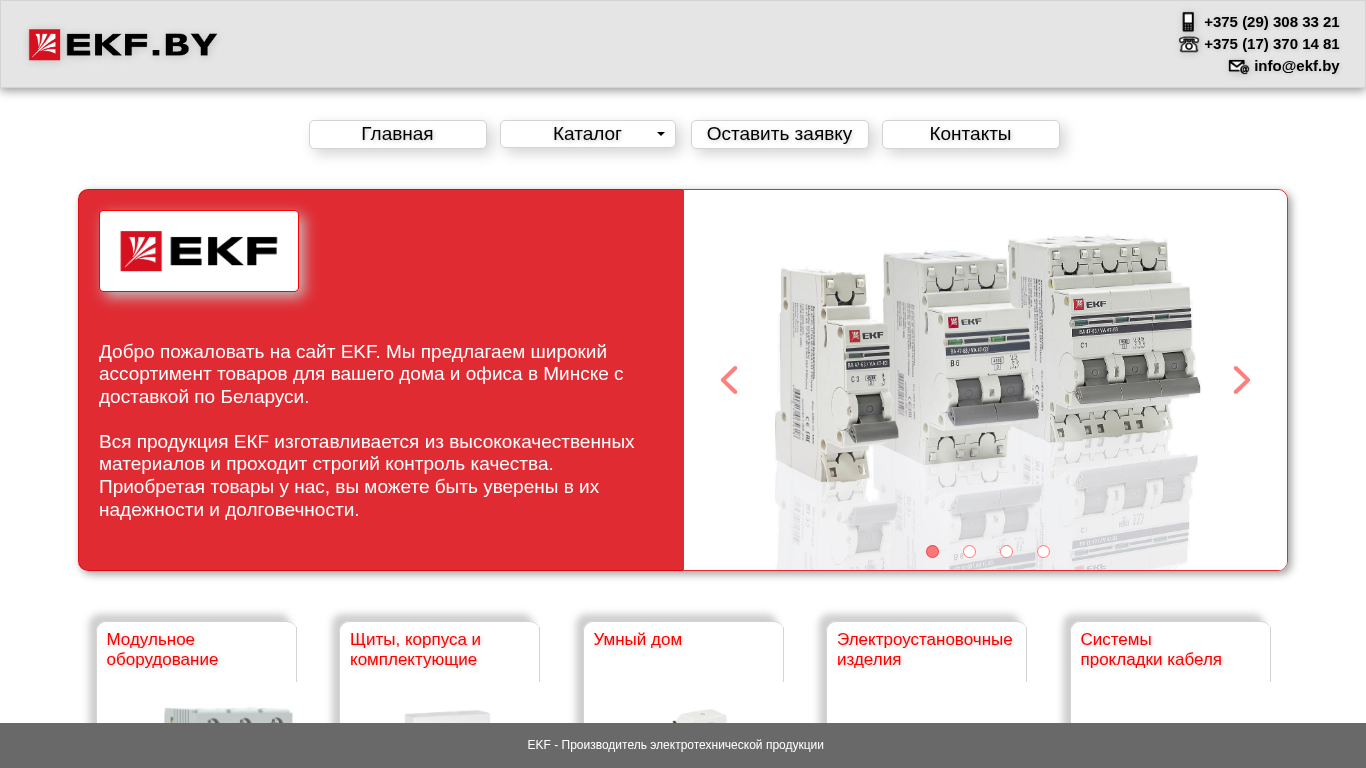Viewport: 1366px width, 768px height.
Task: Open Контакты page
Action: point(970,134)
